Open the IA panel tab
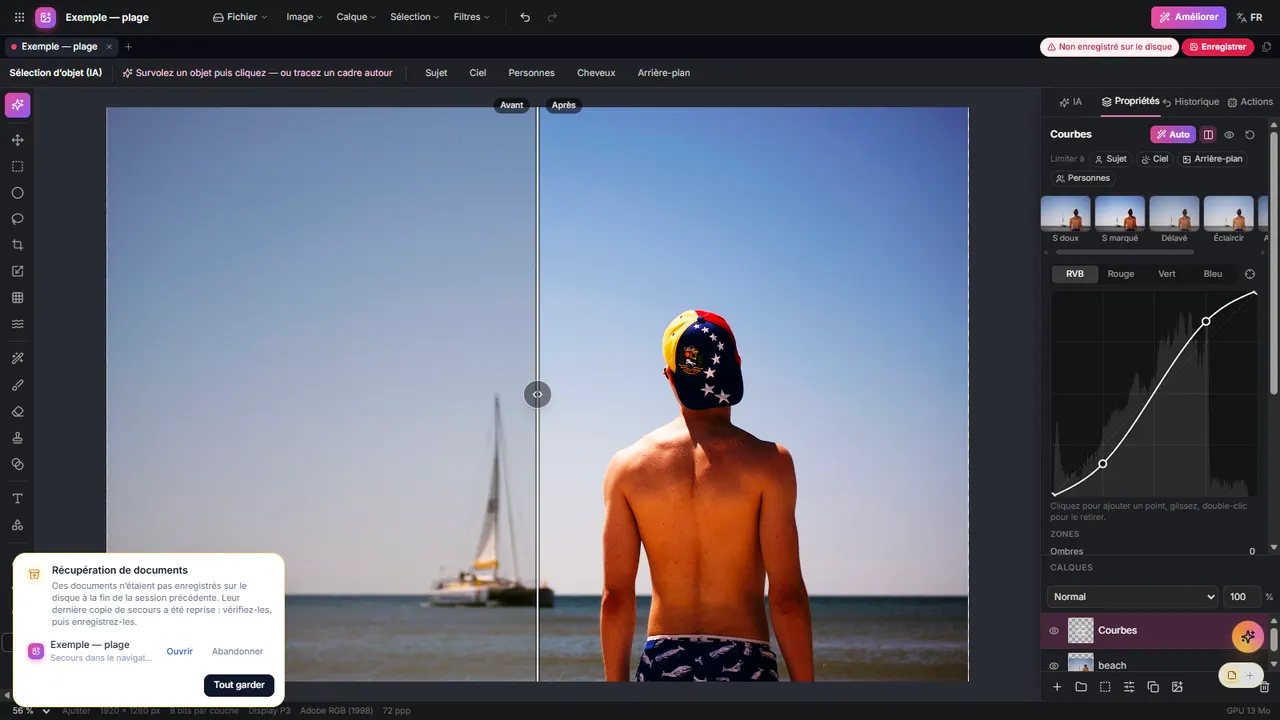The width and height of the screenshot is (1280, 720). click(1070, 102)
